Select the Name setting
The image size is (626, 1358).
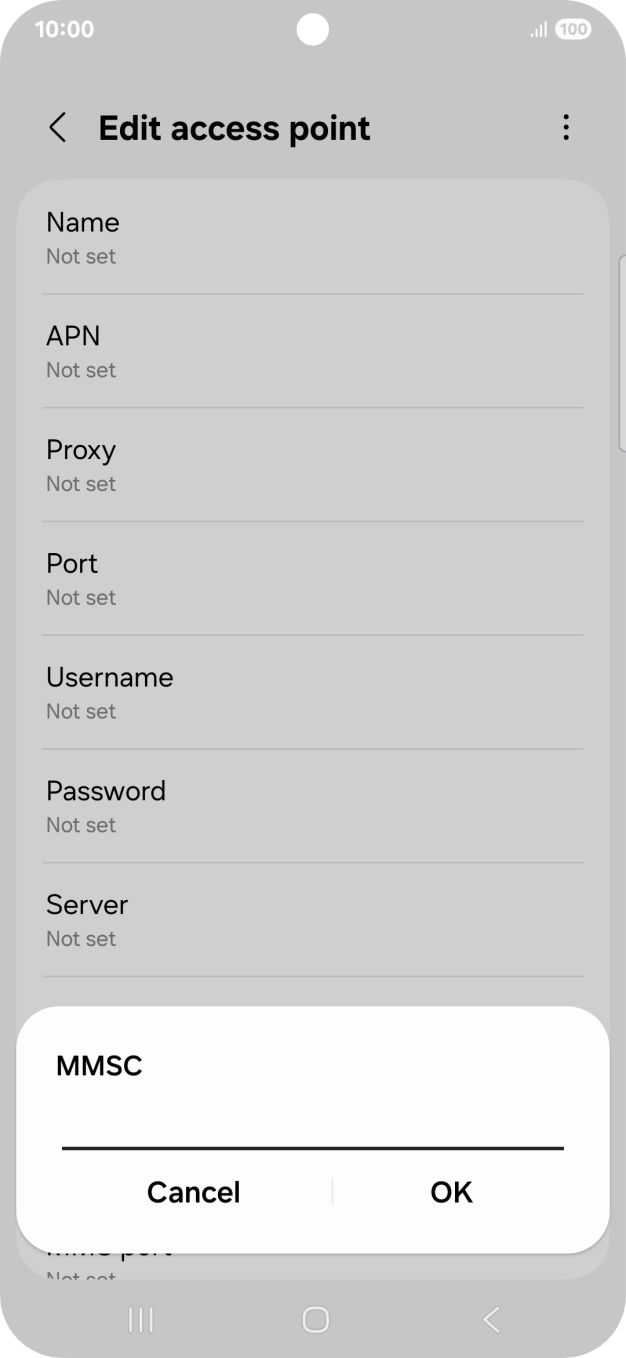[313, 237]
